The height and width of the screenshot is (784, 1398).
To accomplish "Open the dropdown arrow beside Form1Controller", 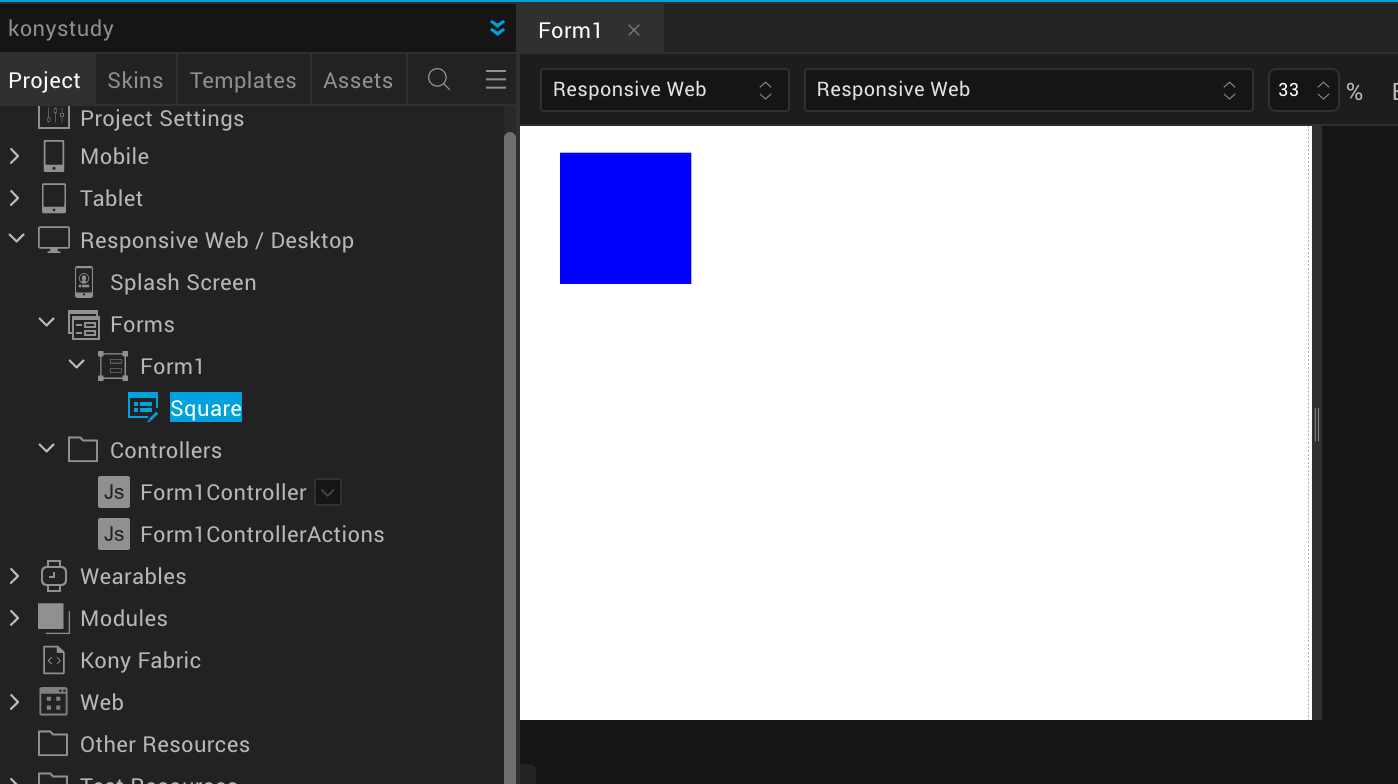I will click(328, 492).
